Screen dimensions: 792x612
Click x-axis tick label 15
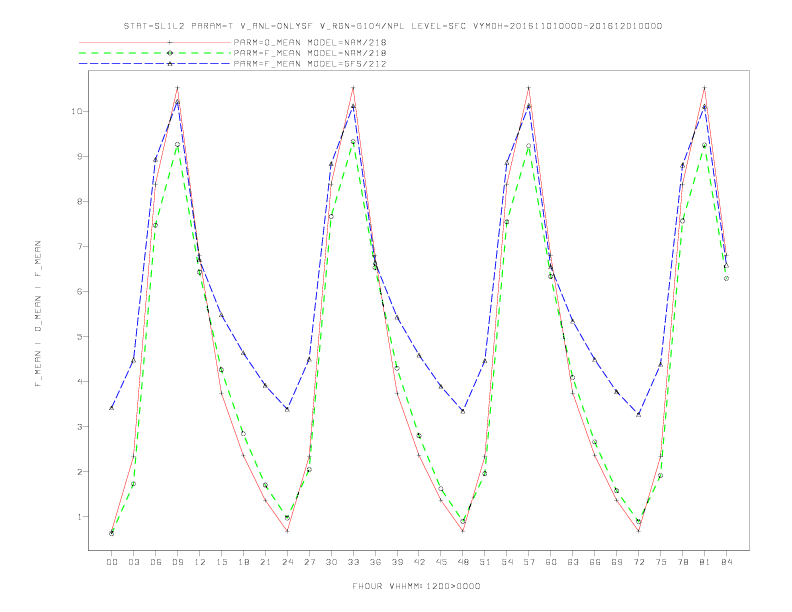coord(221,562)
